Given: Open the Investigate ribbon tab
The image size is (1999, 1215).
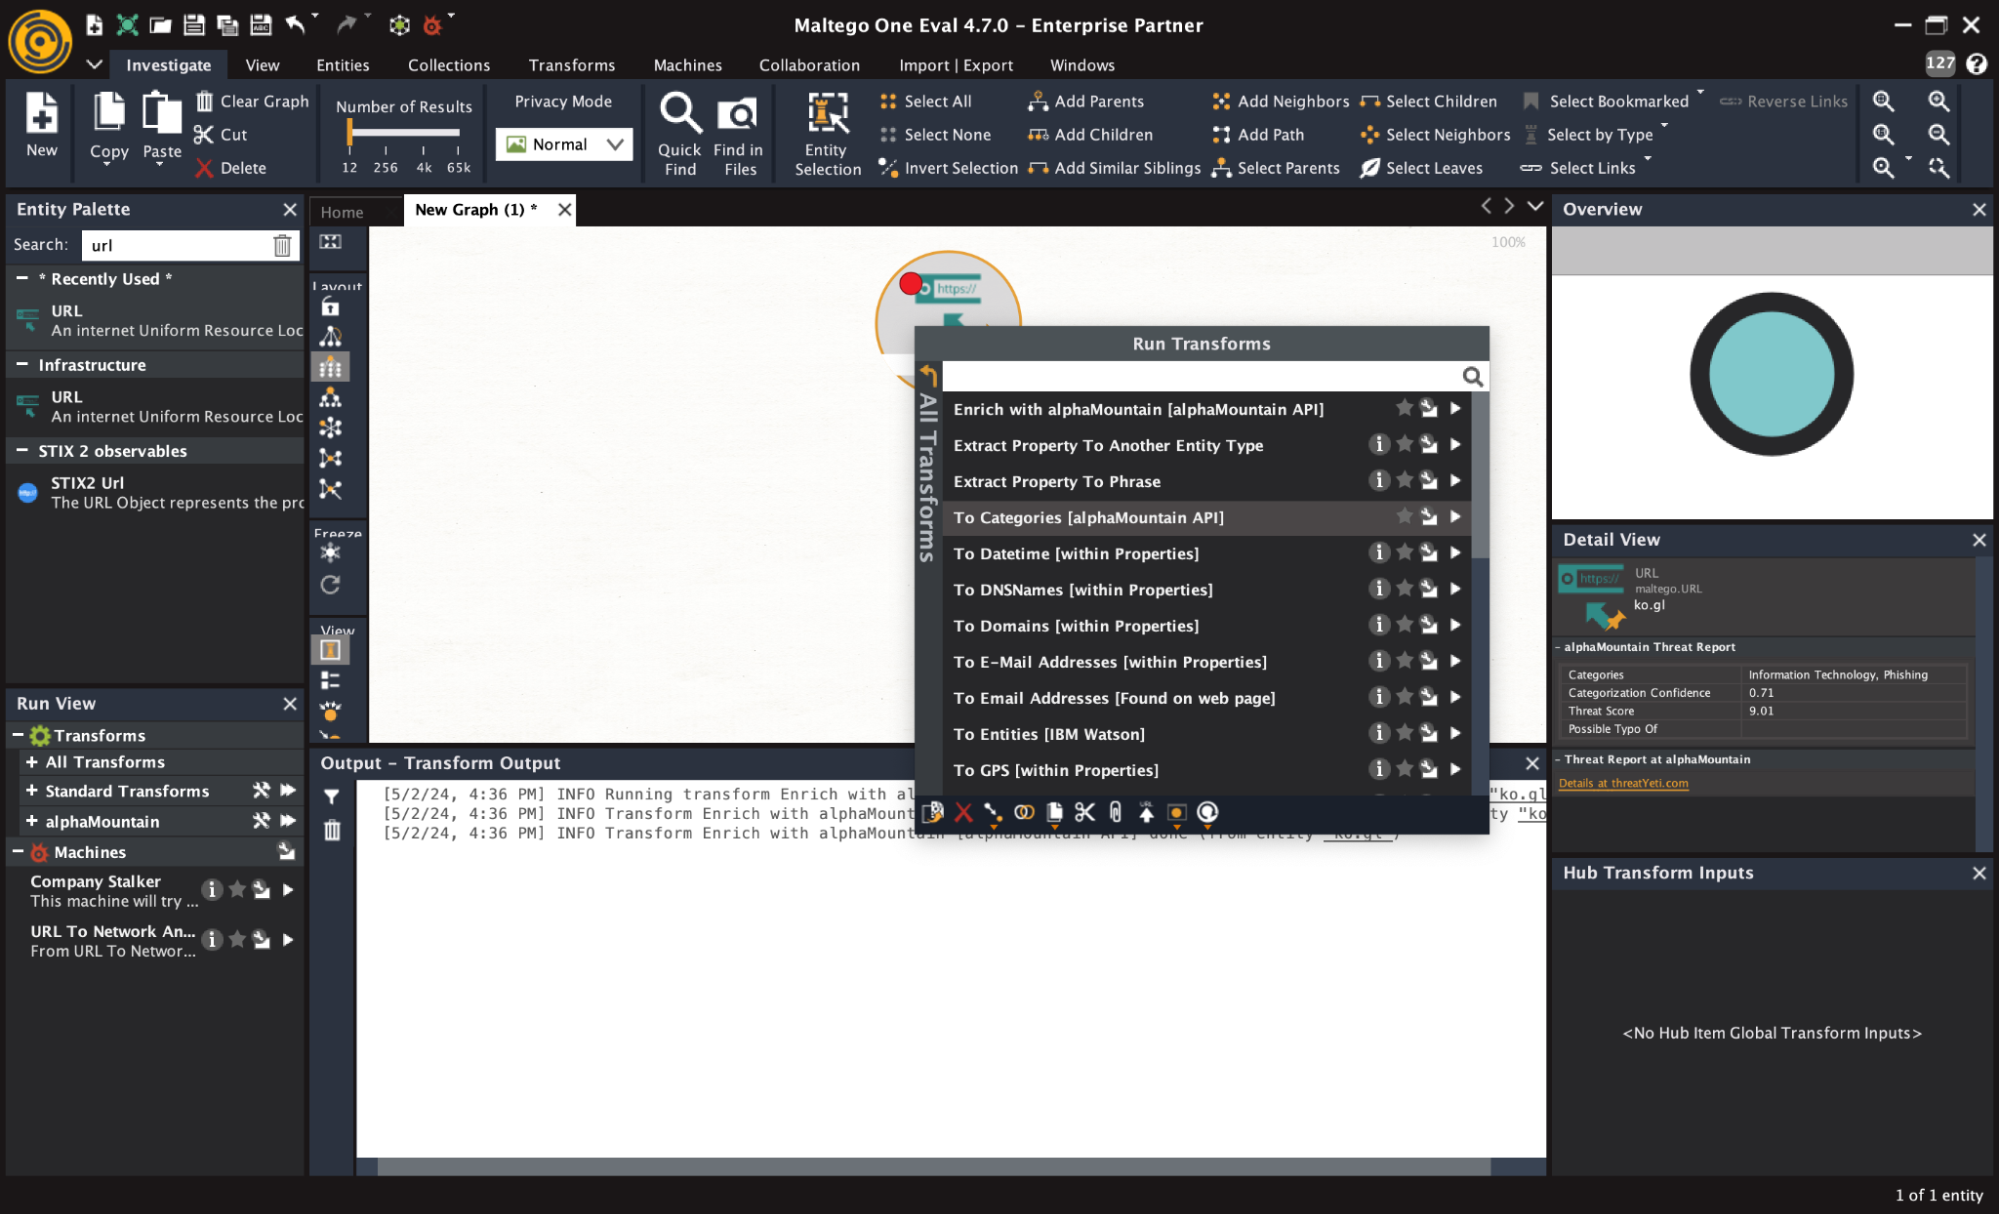Looking at the screenshot, I should [169, 65].
